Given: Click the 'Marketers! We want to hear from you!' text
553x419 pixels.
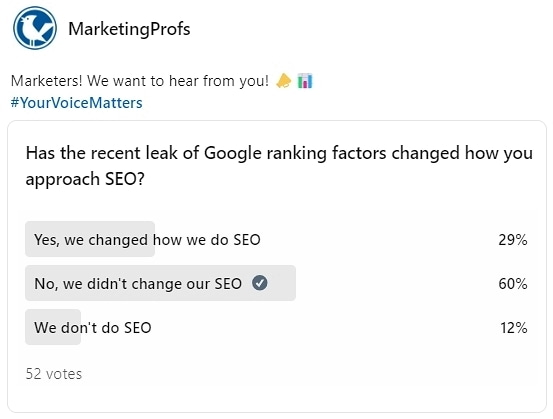Looking at the screenshot, I should [140, 81].
